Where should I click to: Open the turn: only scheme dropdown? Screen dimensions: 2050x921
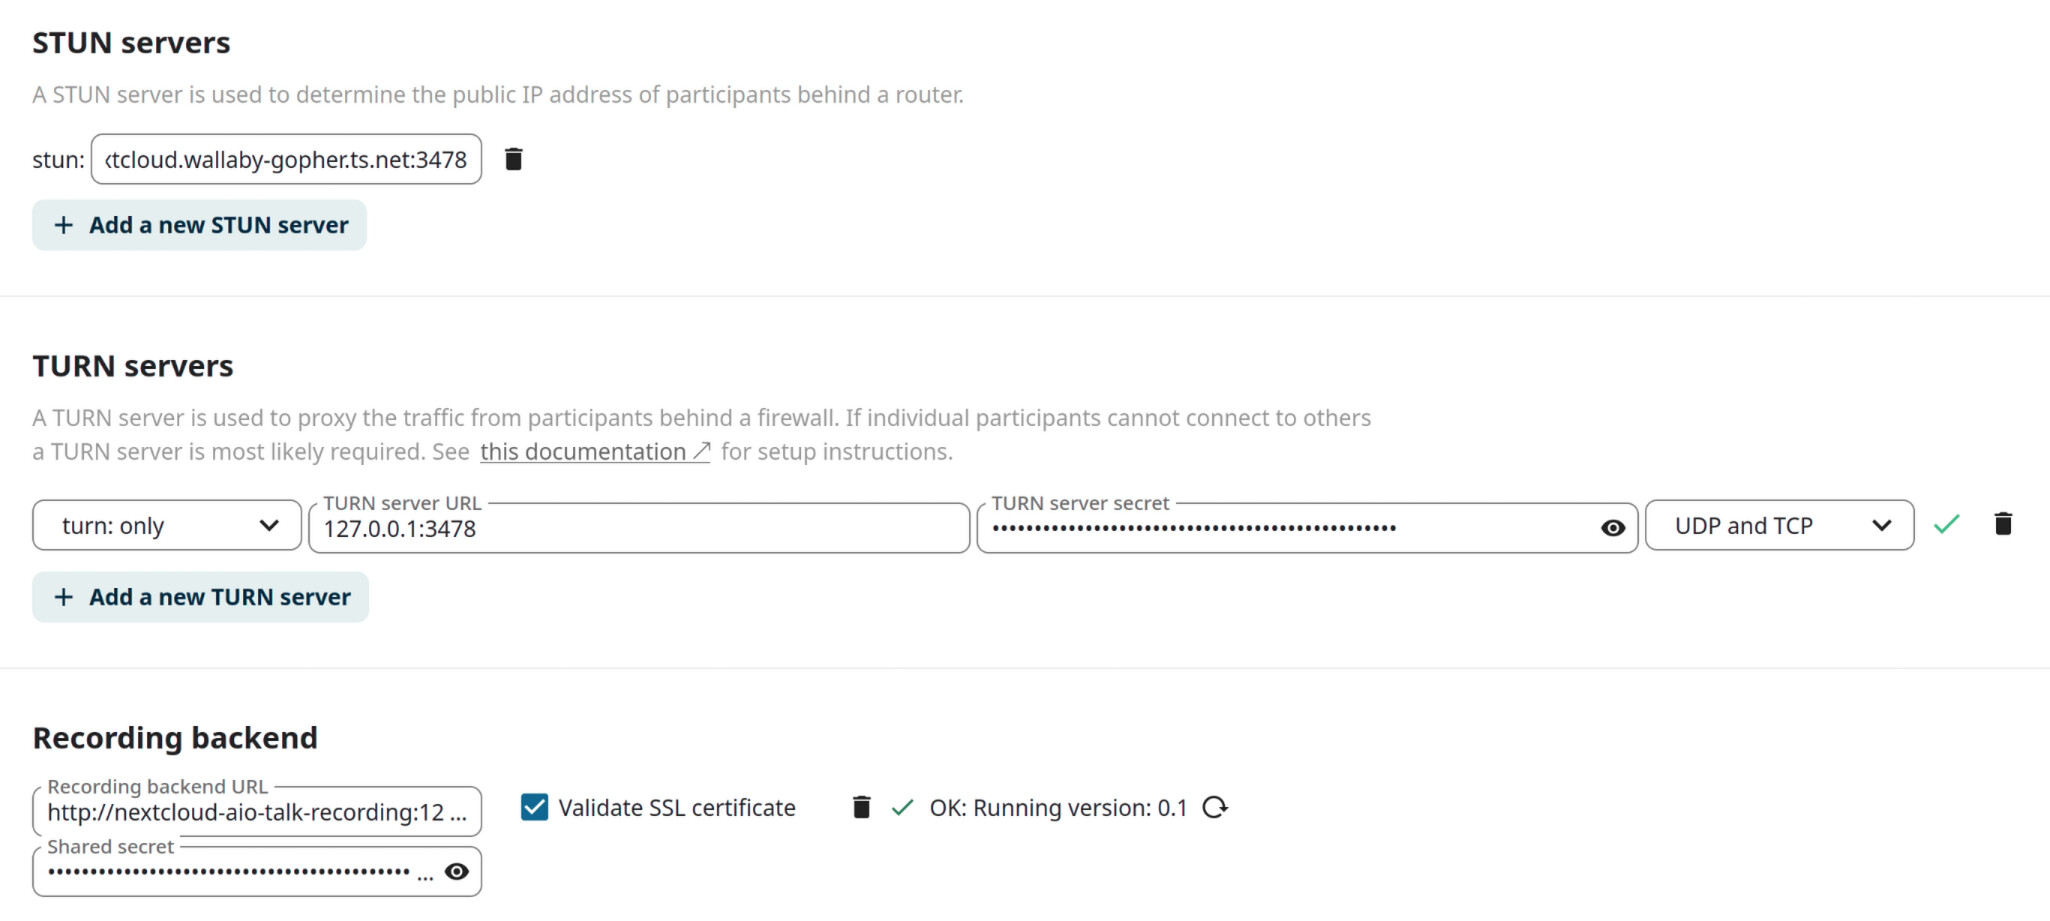click(167, 525)
